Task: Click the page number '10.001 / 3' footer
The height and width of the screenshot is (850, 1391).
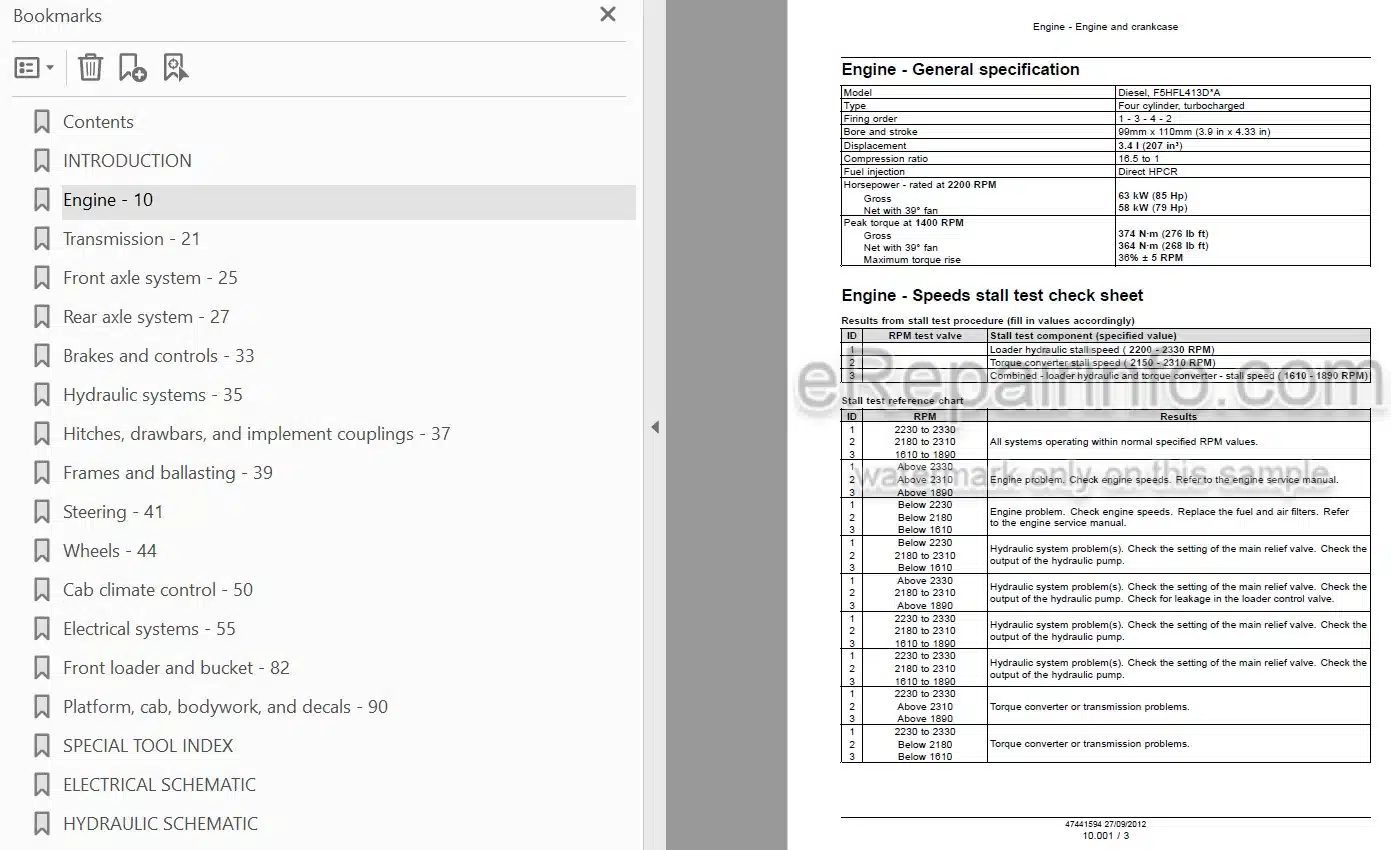Action: [x=1105, y=836]
